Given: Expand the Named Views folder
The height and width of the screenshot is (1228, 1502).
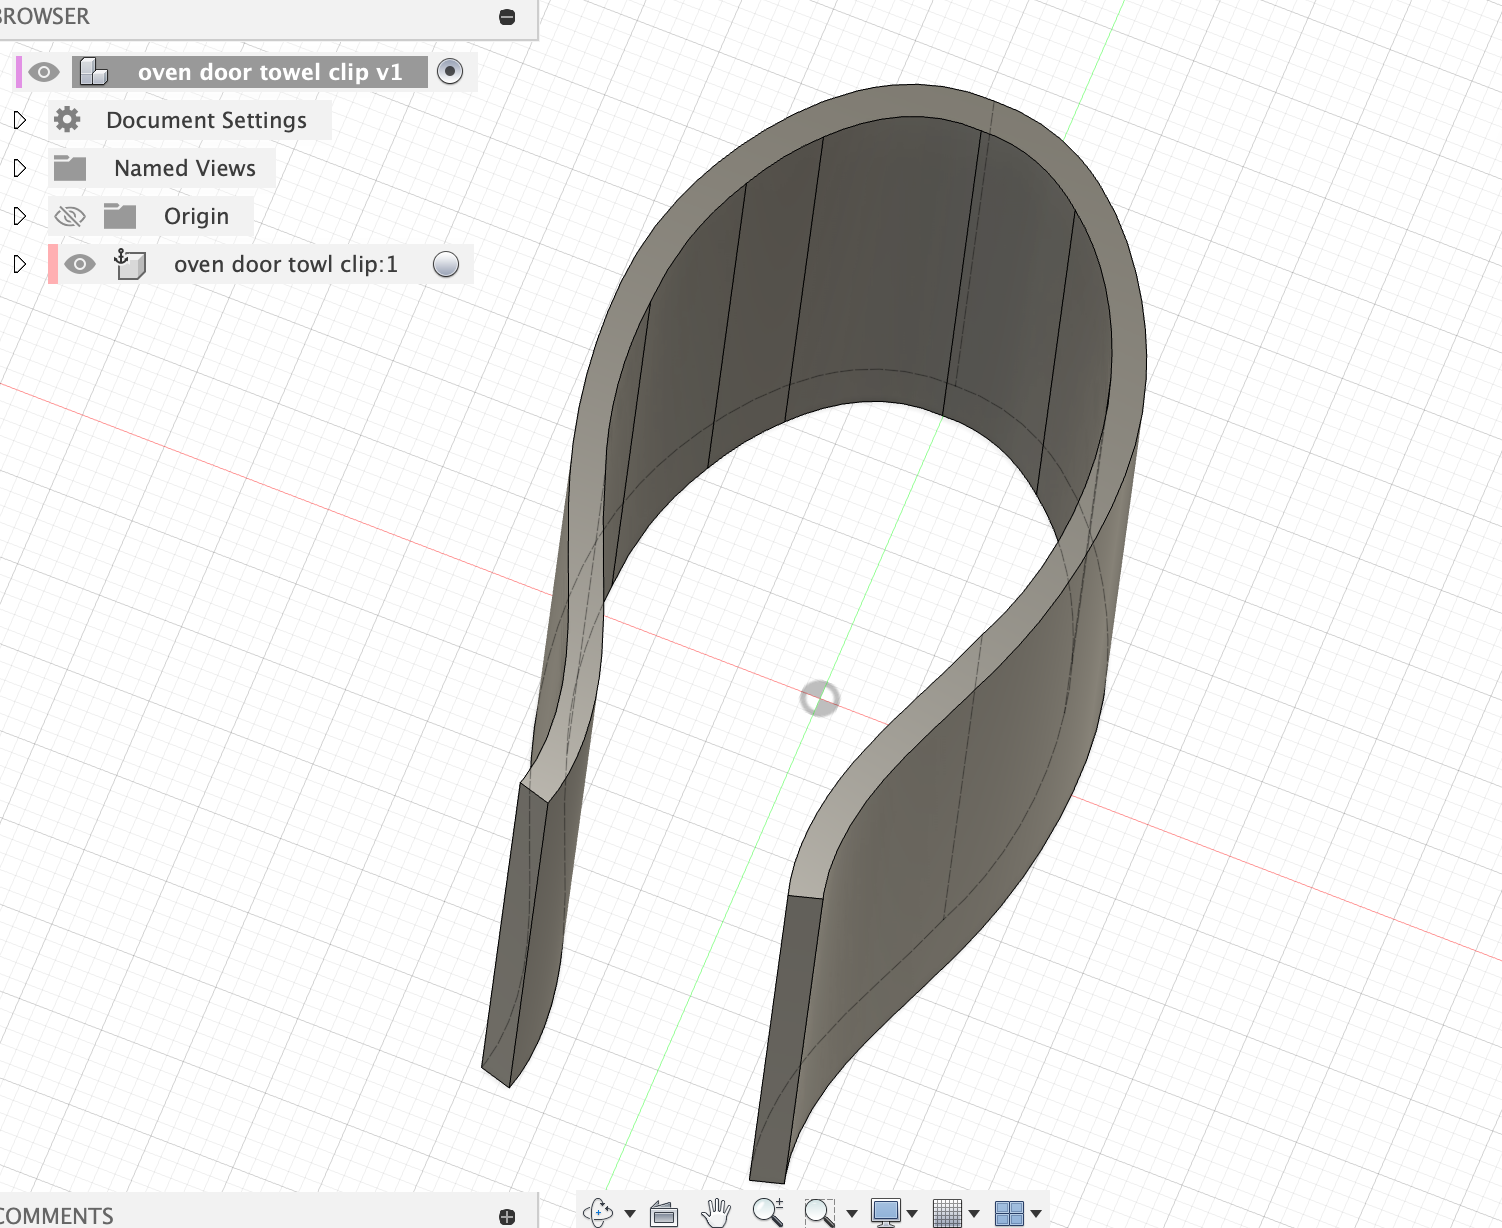Looking at the screenshot, I should click(19, 168).
